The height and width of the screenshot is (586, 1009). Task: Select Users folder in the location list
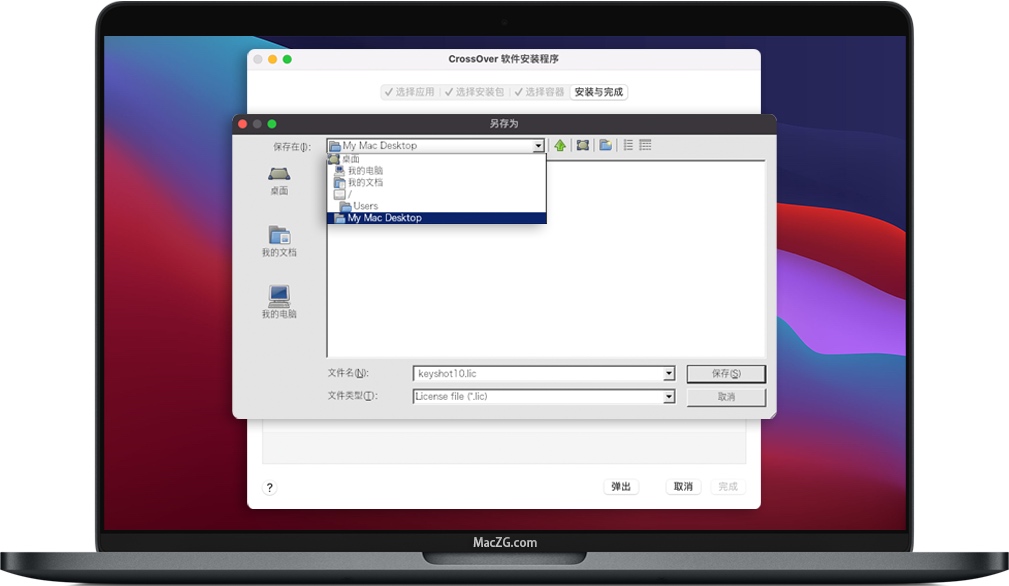click(x=365, y=206)
